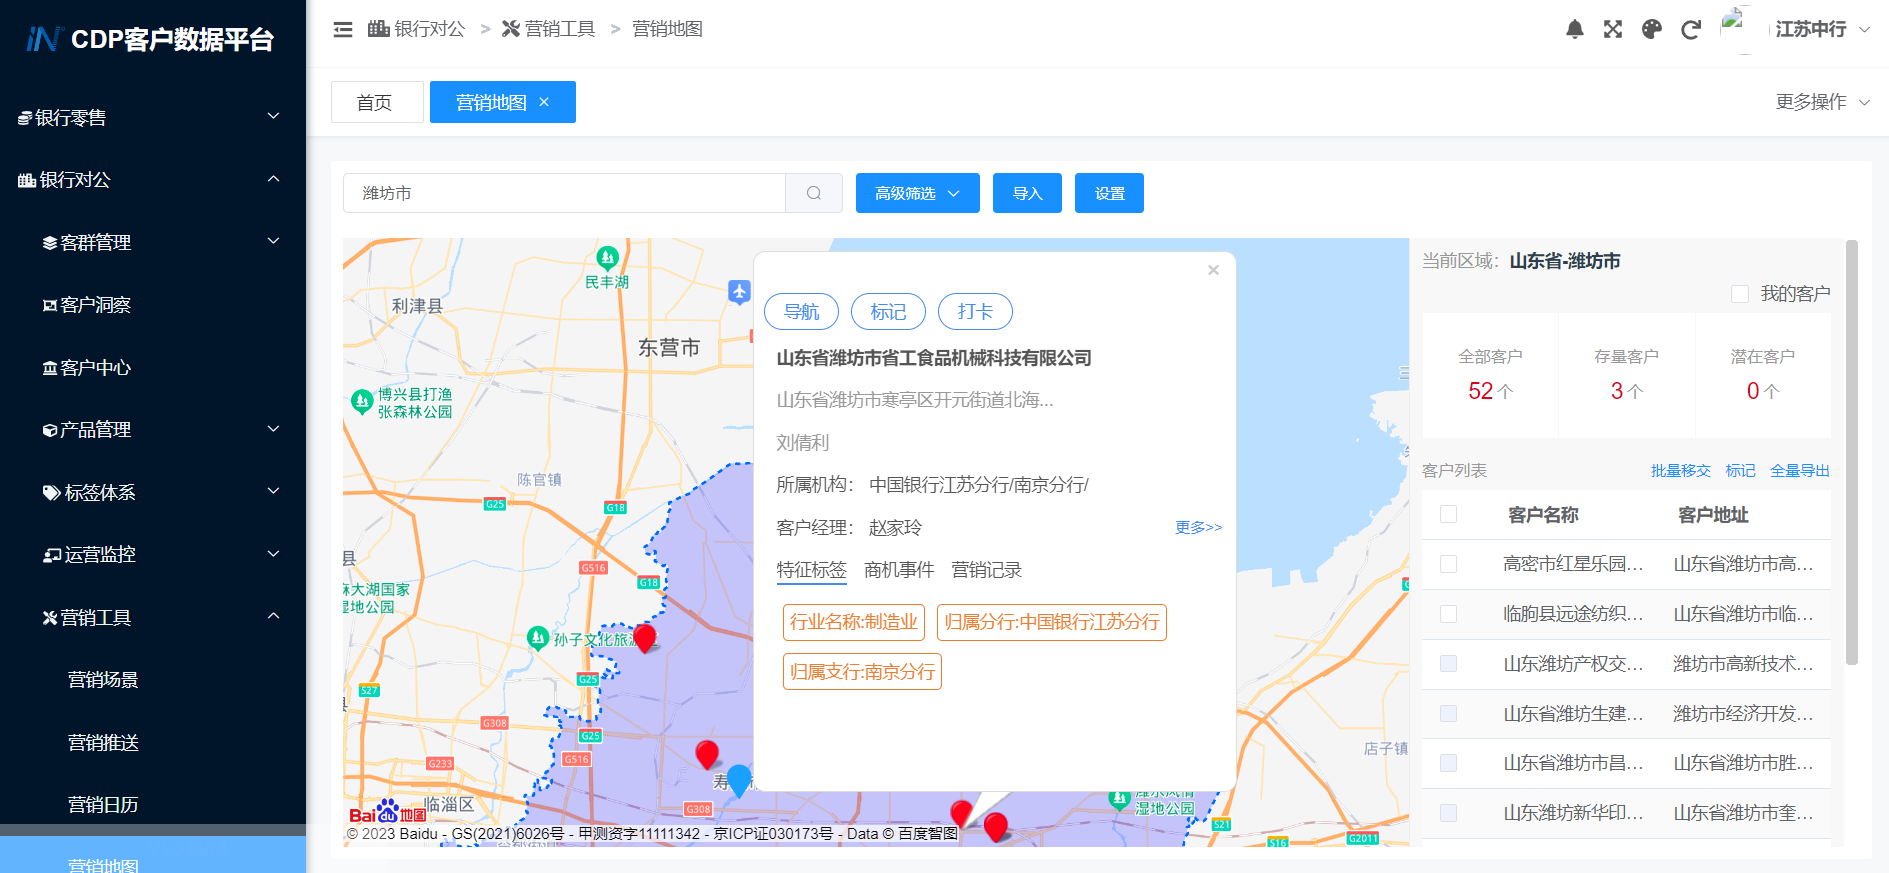Click the customer panel vertical scrollbar

click(x=1852, y=452)
